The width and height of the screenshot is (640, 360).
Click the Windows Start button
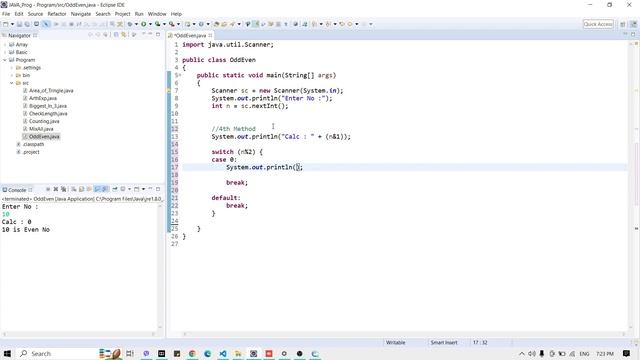(7, 353)
